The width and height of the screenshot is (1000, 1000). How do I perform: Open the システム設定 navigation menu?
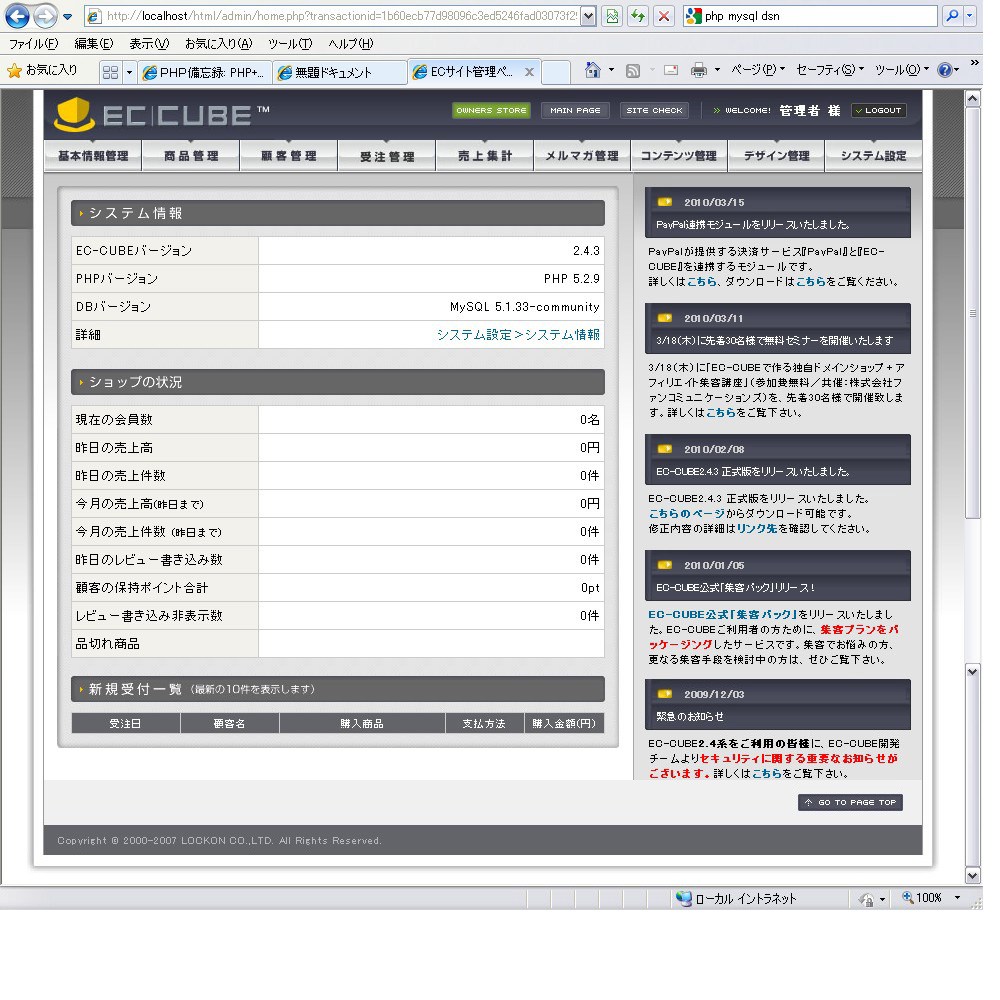[873, 156]
